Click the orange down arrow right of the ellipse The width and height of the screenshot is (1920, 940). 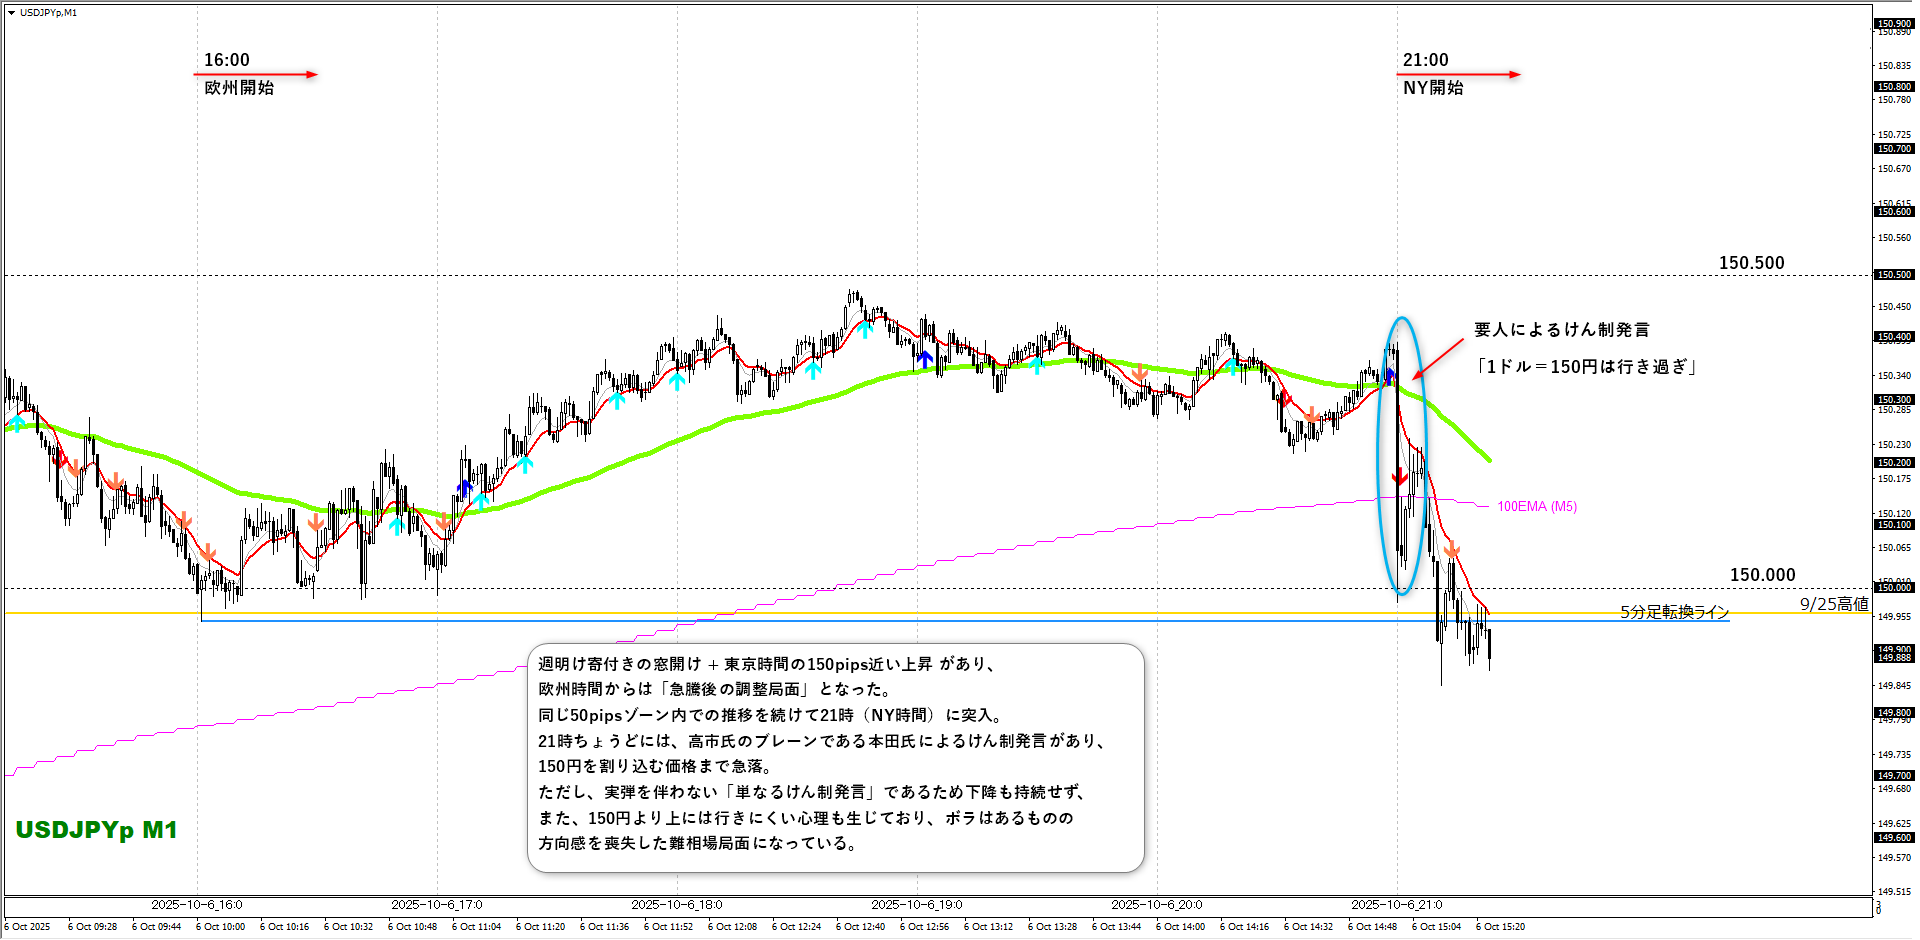tap(1452, 549)
